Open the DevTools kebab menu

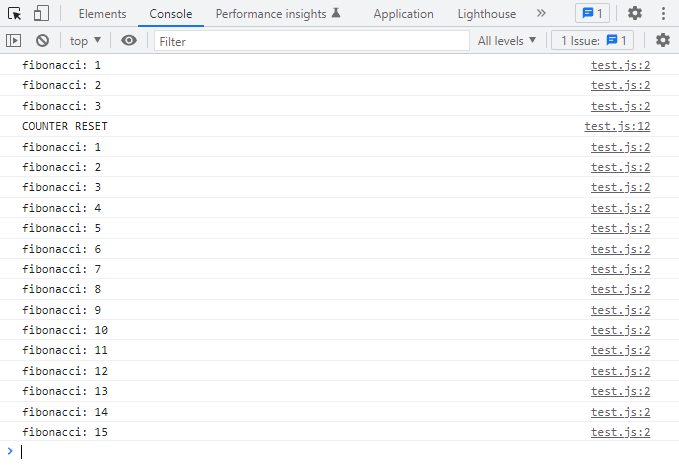pos(664,14)
